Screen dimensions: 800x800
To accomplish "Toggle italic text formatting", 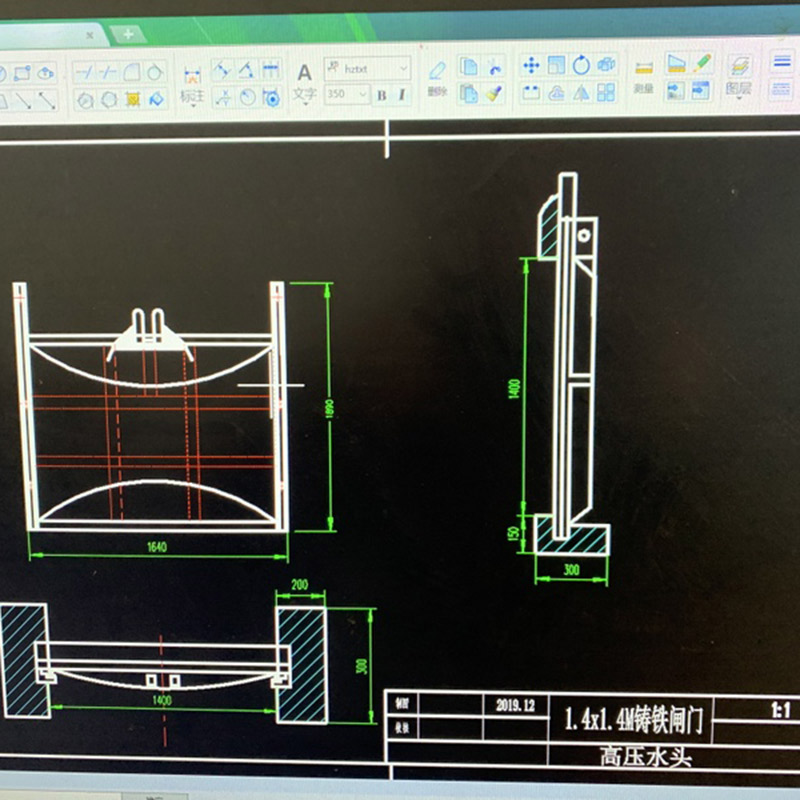I will click(x=402, y=94).
